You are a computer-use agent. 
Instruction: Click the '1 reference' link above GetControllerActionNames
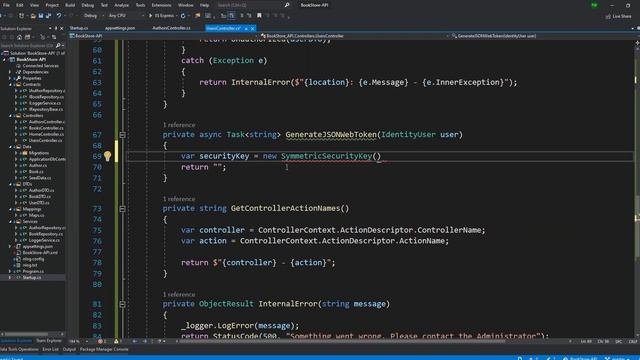(179, 199)
